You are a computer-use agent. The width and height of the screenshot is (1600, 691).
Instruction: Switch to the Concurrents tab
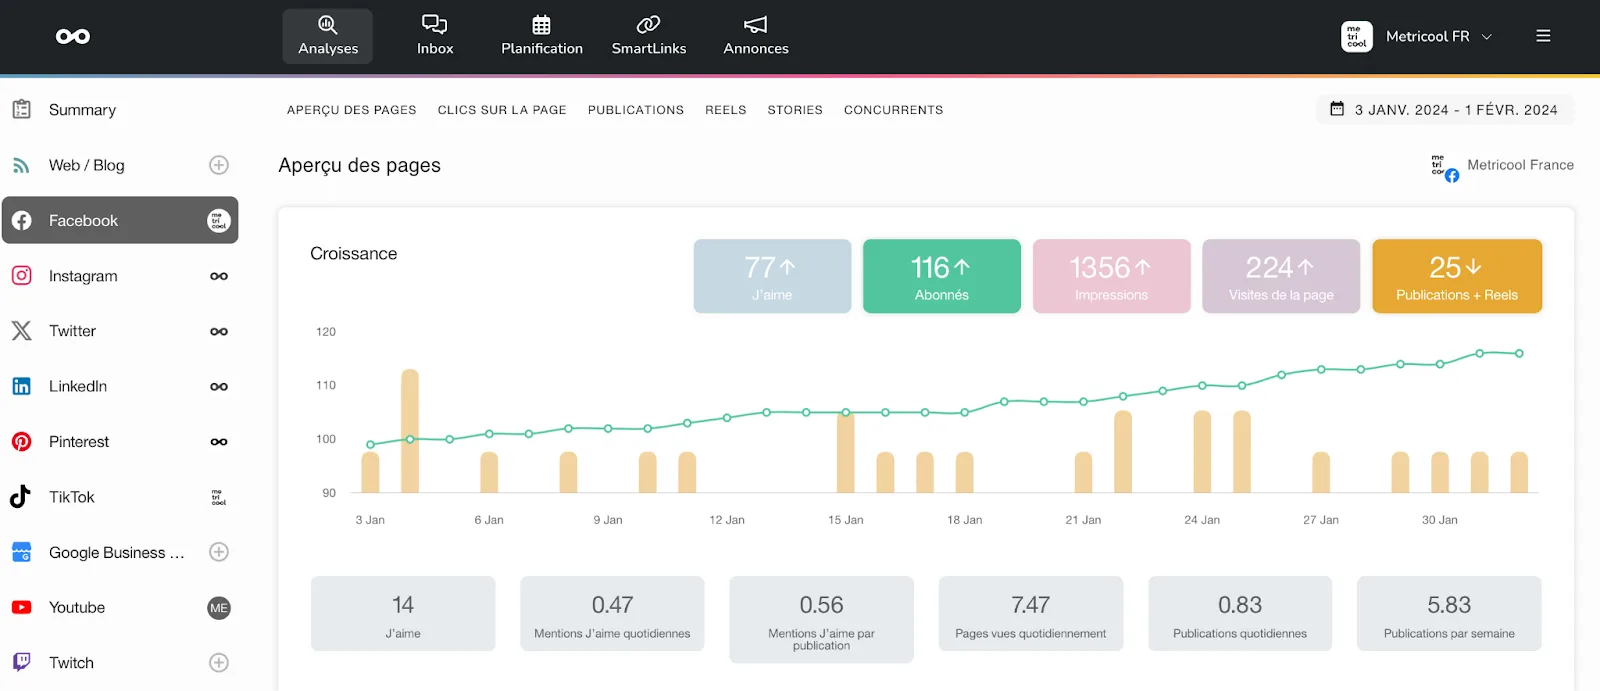pos(893,110)
